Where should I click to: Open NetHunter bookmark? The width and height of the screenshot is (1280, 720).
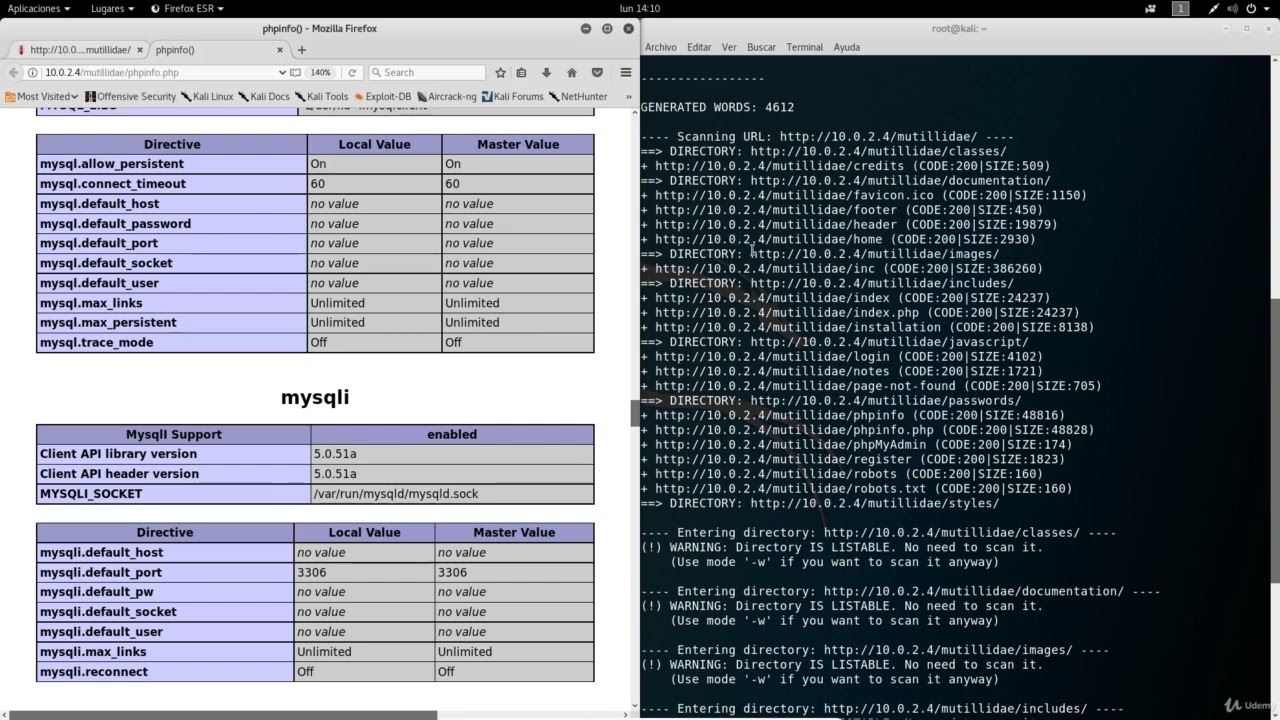[x=577, y=97]
